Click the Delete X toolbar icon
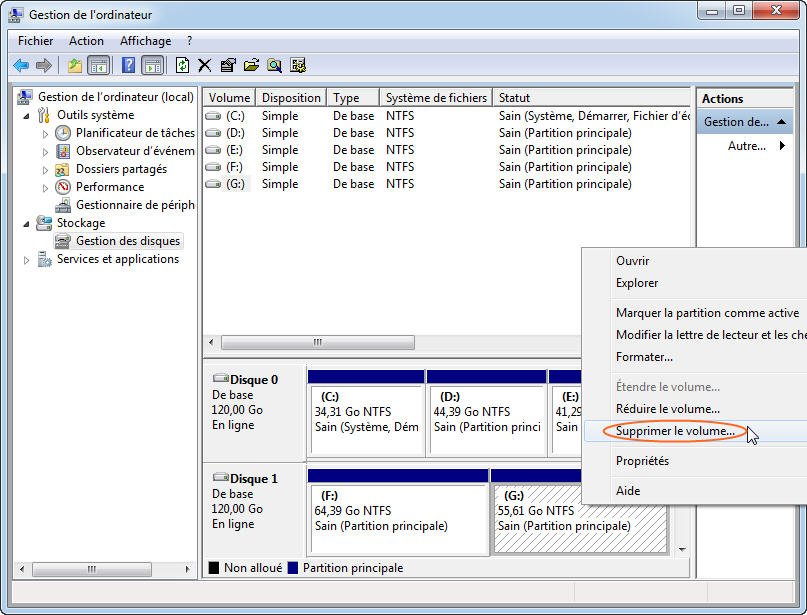Screen dimensions: 807x615 coord(205,65)
